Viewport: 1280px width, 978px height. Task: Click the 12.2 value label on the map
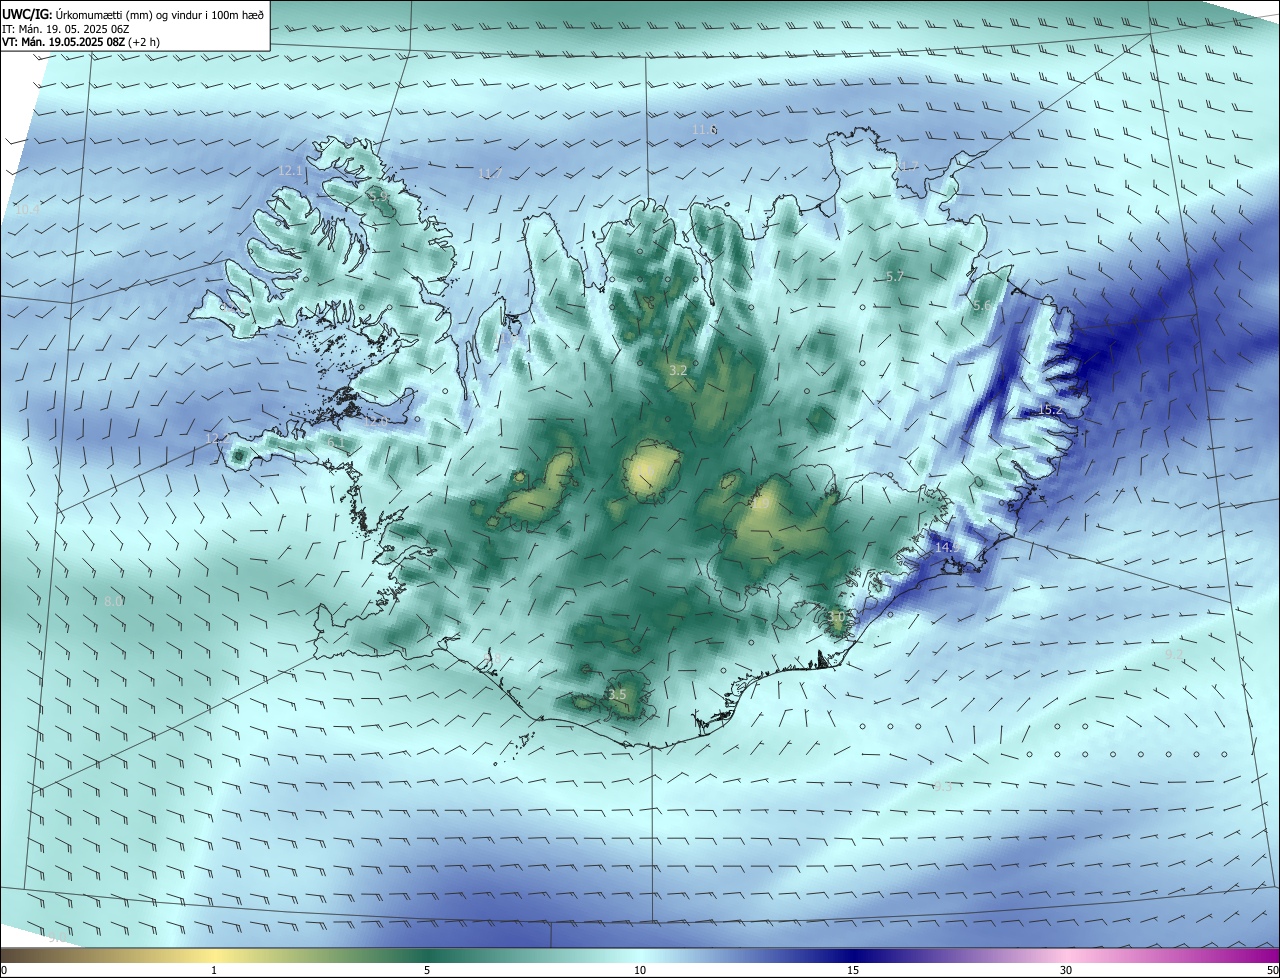click(216, 439)
